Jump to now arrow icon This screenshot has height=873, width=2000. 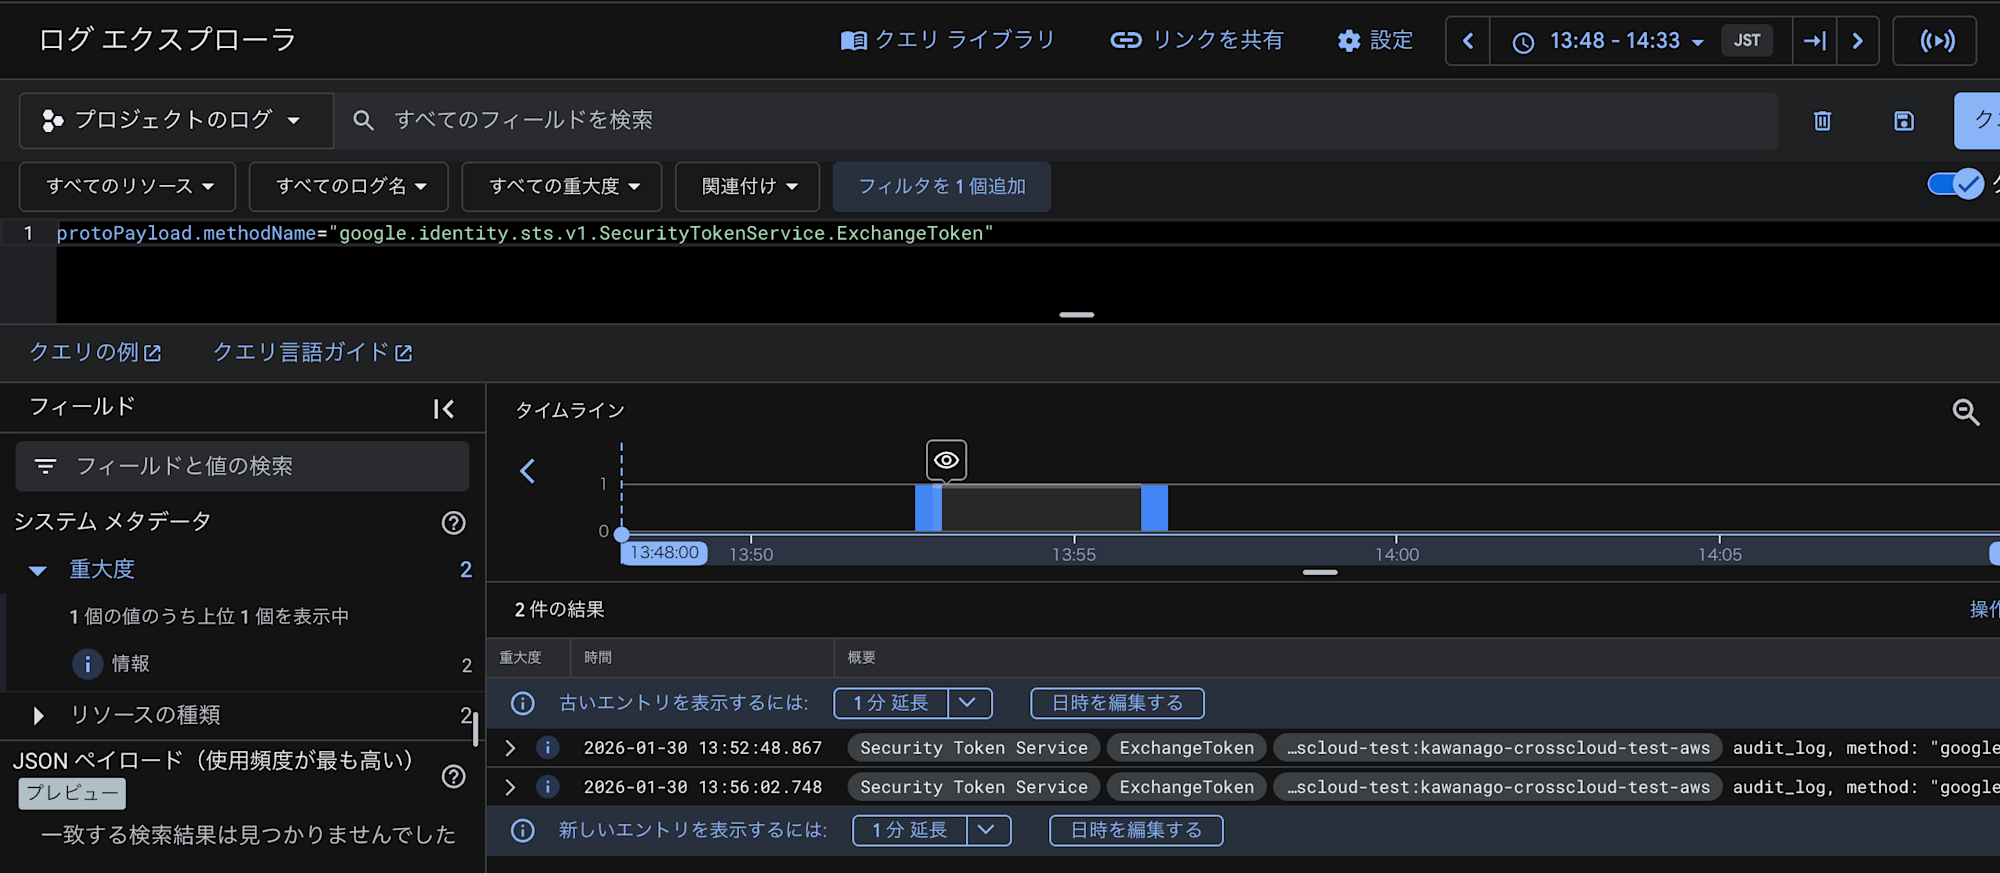pyautogui.click(x=1814, y=41)
